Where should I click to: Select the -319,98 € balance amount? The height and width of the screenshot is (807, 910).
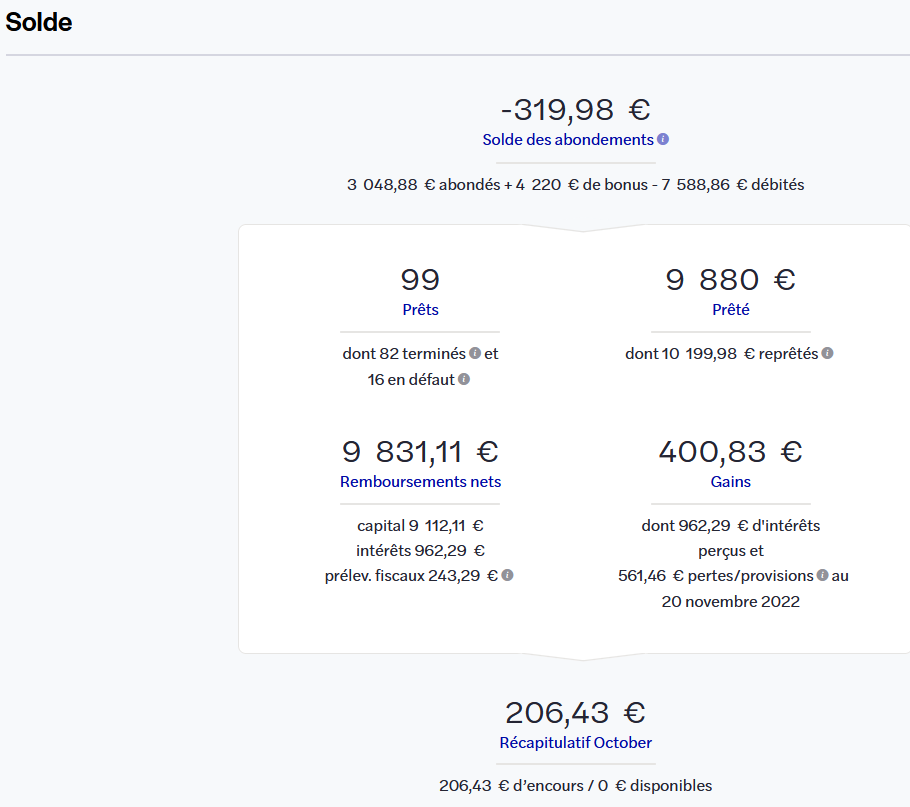pyautogui.click(x=575, y=109)
